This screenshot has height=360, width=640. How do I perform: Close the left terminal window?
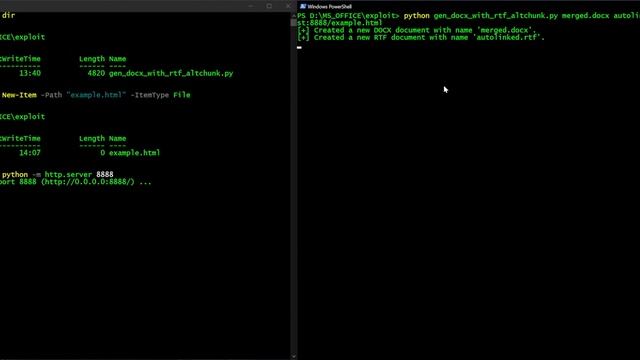point(288,6)
